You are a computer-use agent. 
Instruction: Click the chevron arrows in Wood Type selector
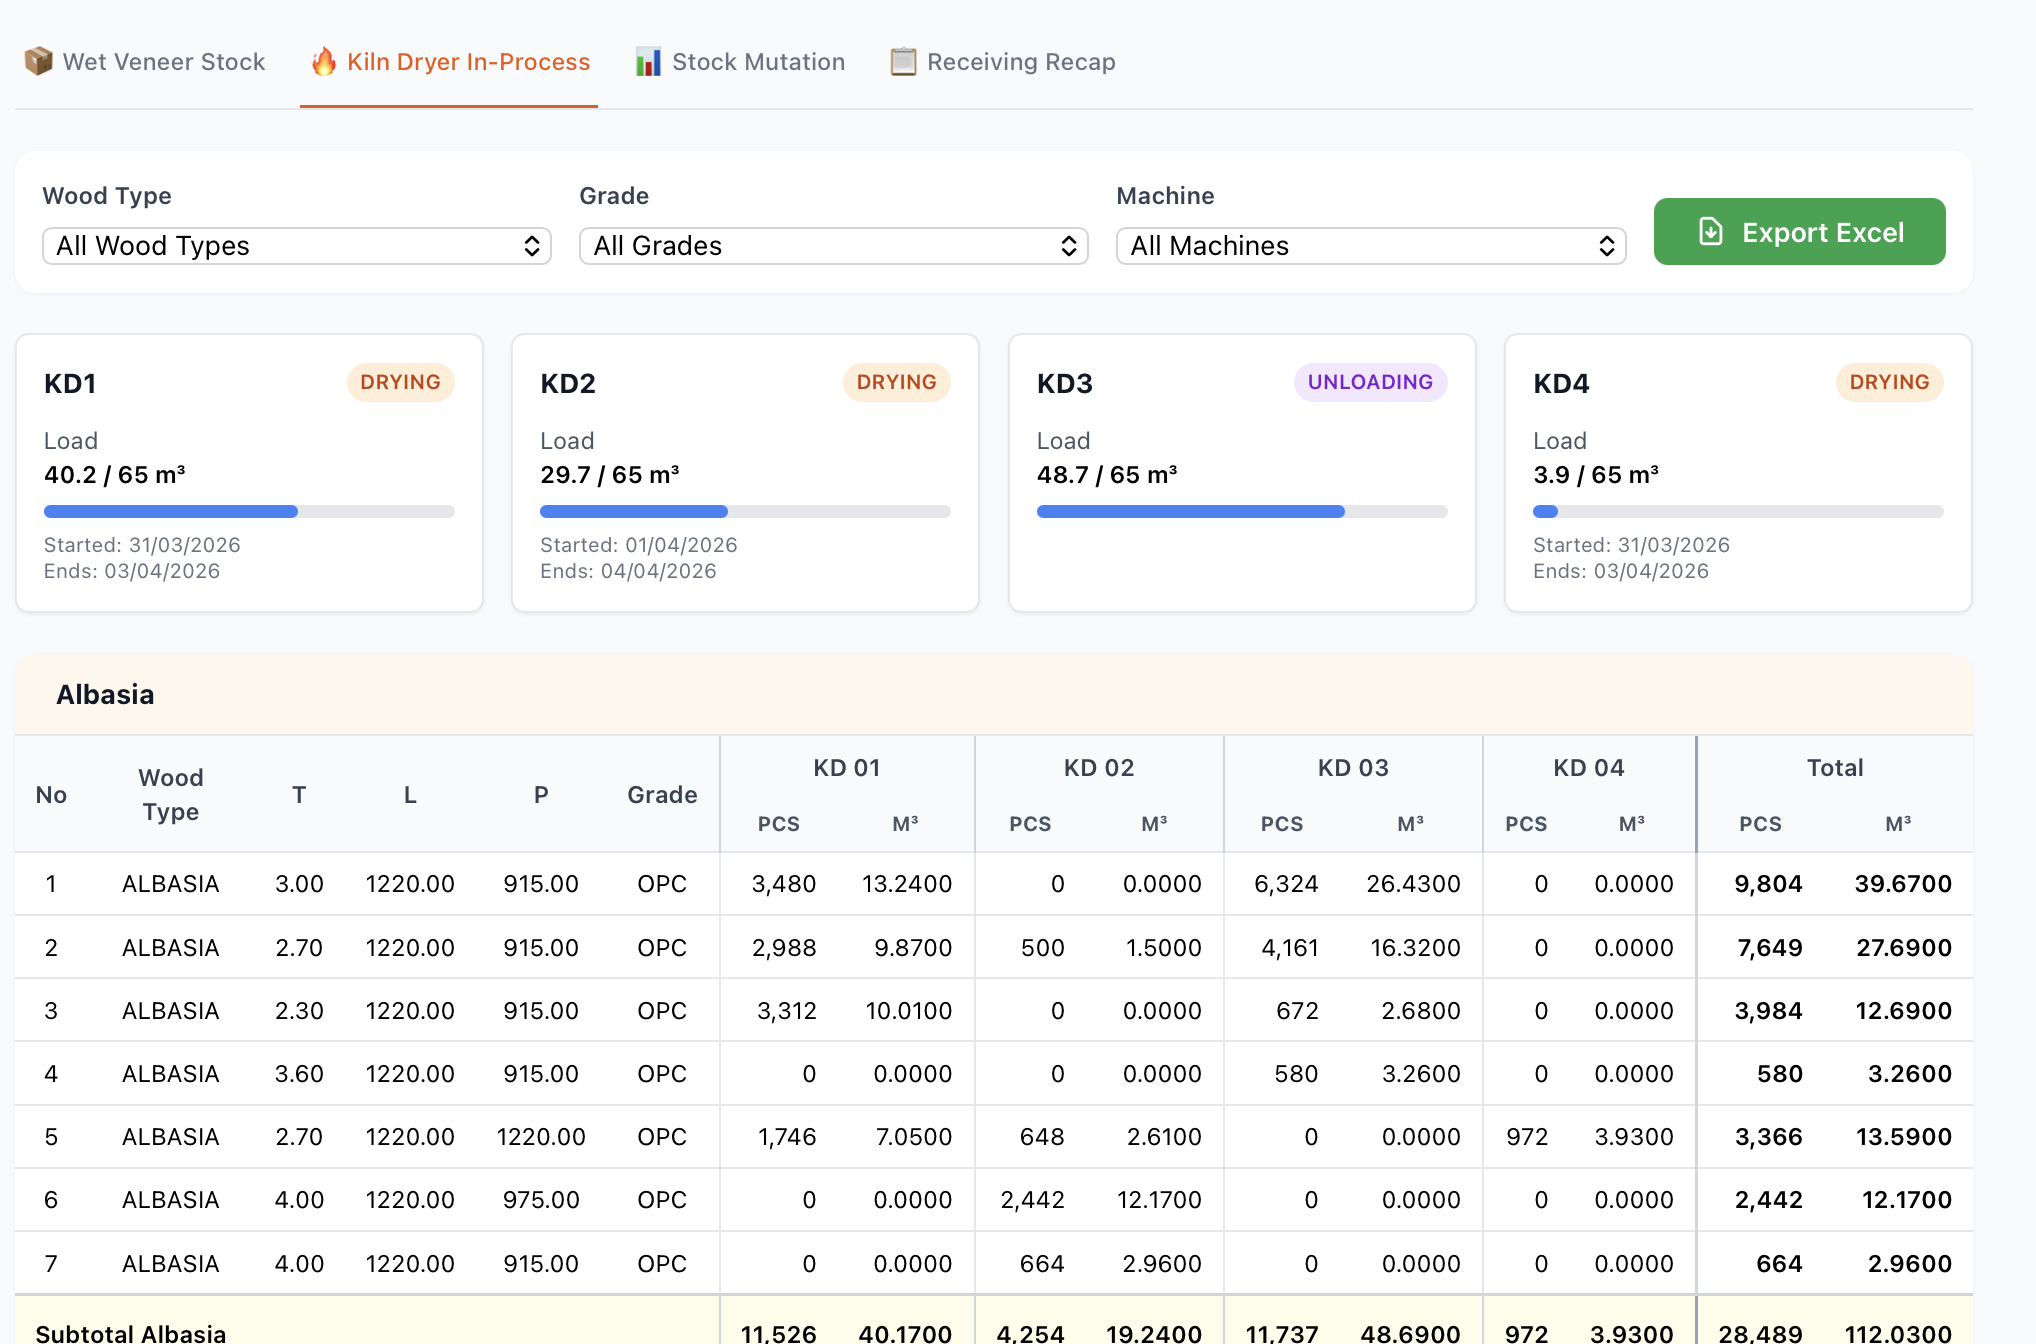point(532,246)
